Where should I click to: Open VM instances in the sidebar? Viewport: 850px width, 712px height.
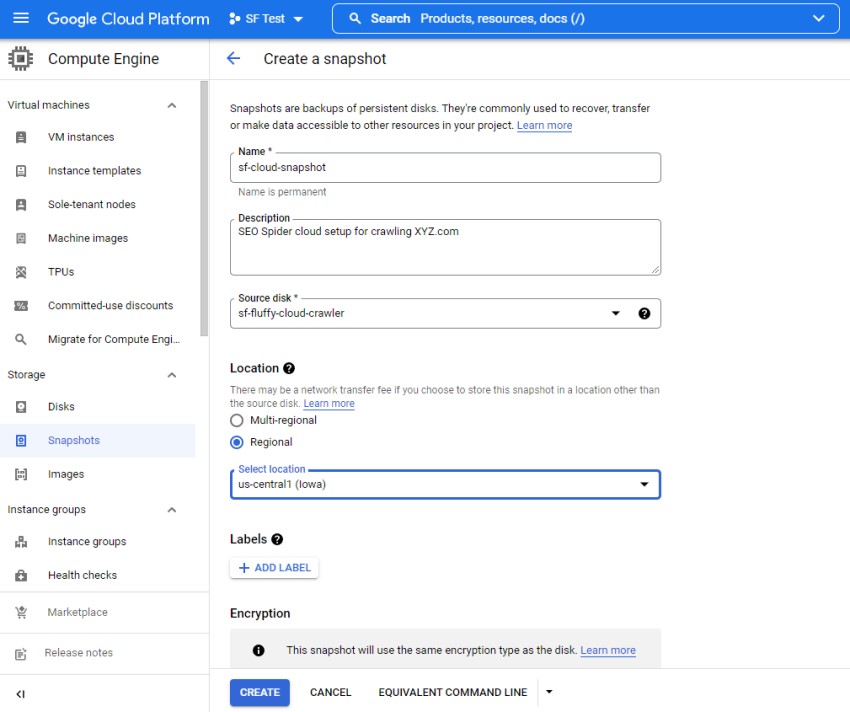click(81, 137)
